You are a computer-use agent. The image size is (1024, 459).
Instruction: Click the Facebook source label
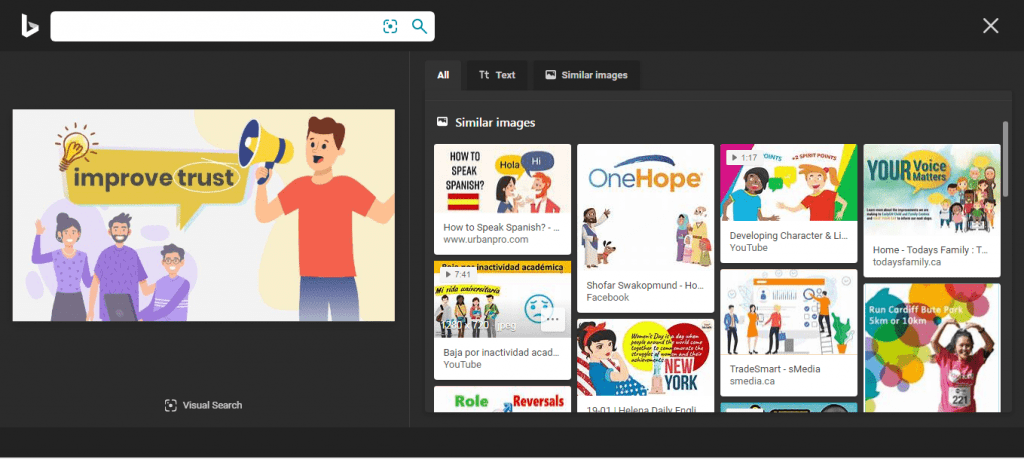pyautogui.click(x=607, y=297)
